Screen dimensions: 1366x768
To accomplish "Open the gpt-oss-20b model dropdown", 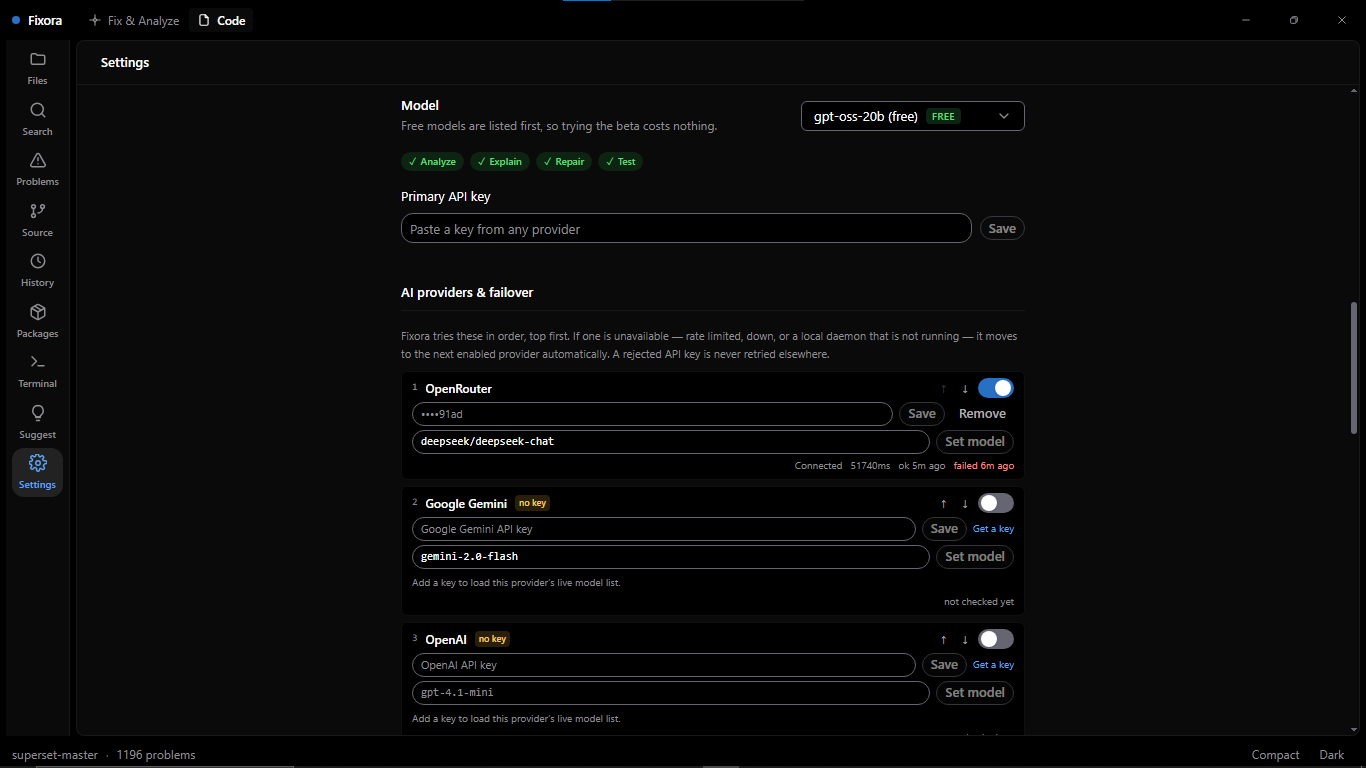I will pyautogui.click(x=913, y=116).
